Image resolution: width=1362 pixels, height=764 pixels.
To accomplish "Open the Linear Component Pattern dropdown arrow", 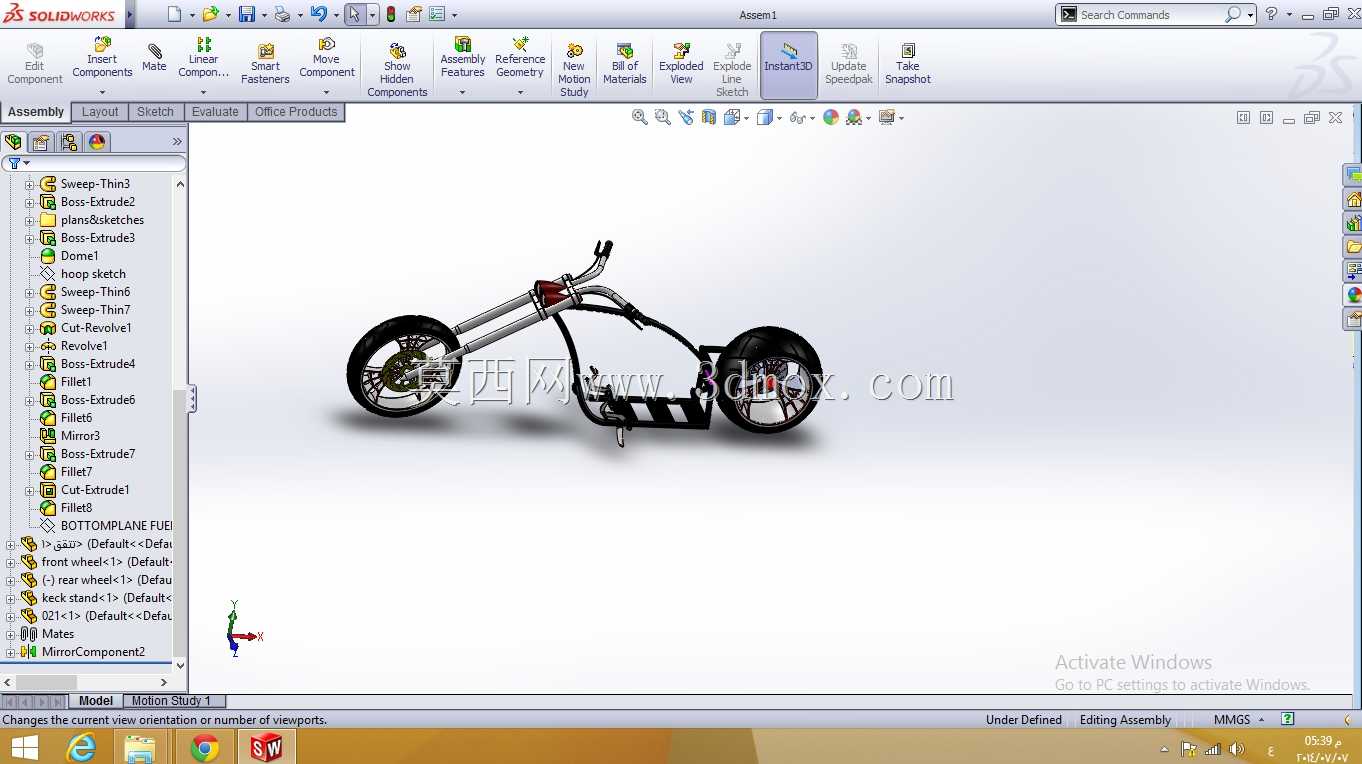I will click(x=203, y=92).
